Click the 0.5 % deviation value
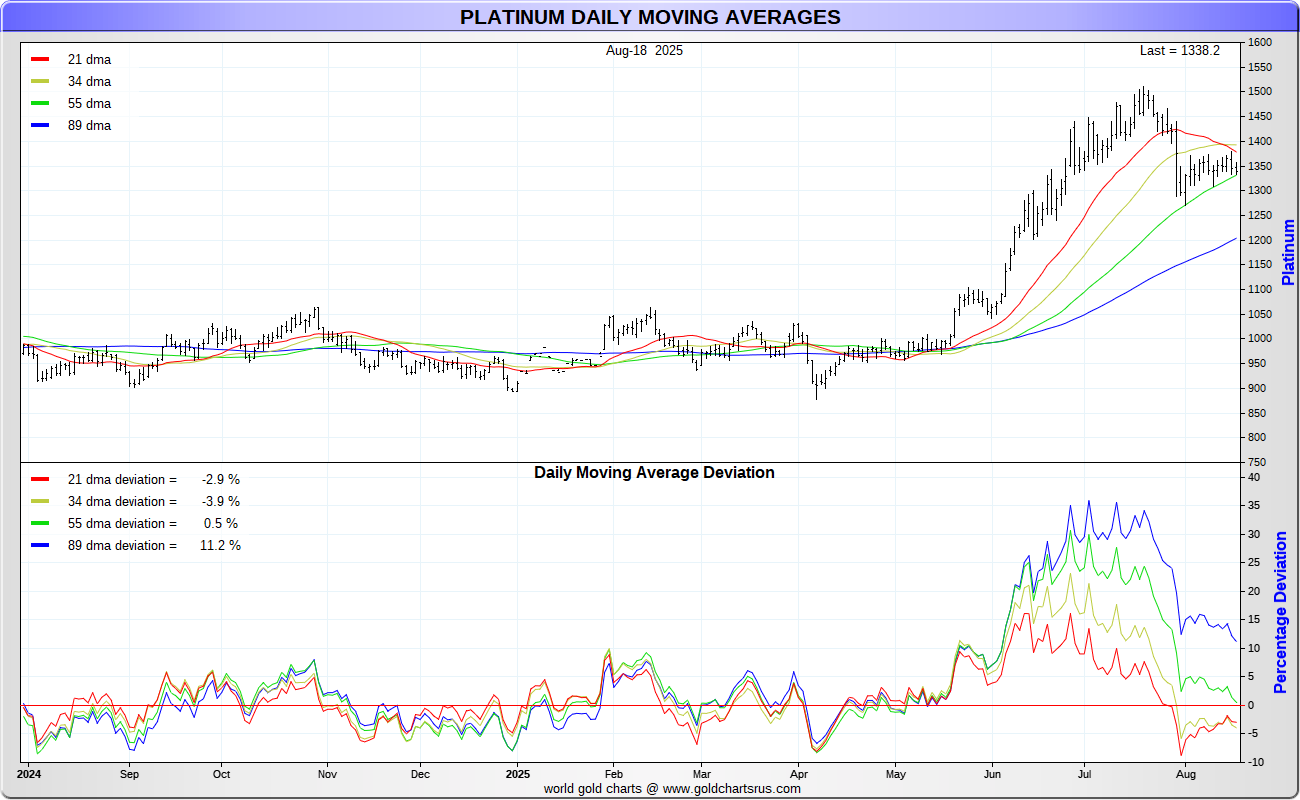1300x800 pixels. pos(221,523)
